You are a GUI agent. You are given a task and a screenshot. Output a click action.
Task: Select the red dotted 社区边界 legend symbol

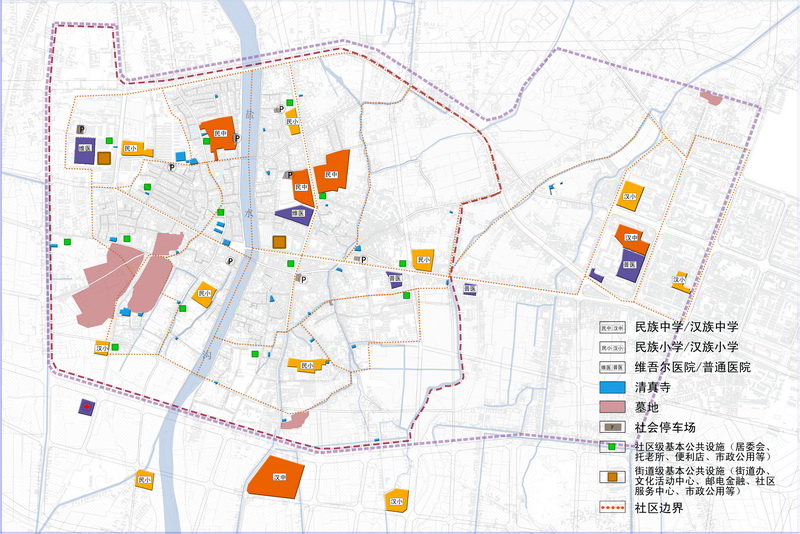point(612,507)
